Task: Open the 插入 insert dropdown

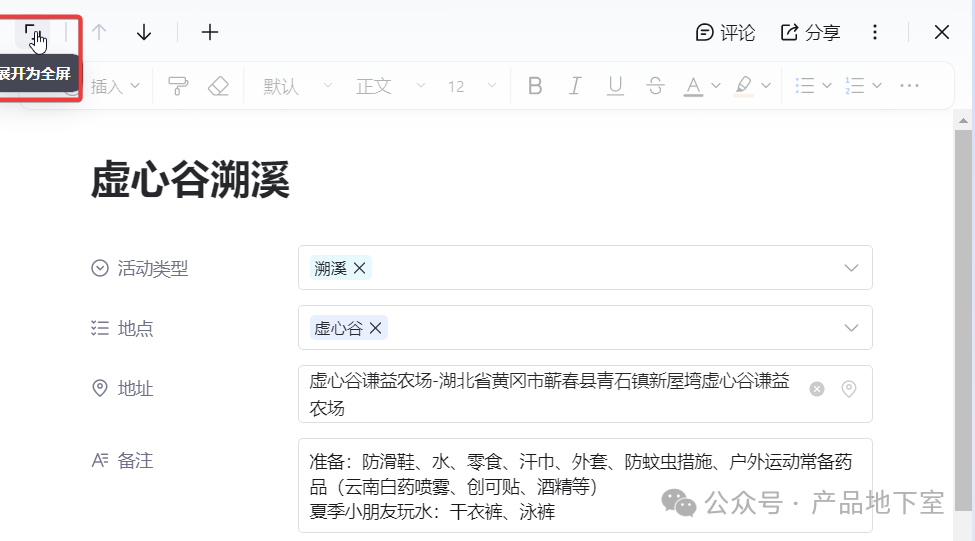Action: tap(115, 86)
